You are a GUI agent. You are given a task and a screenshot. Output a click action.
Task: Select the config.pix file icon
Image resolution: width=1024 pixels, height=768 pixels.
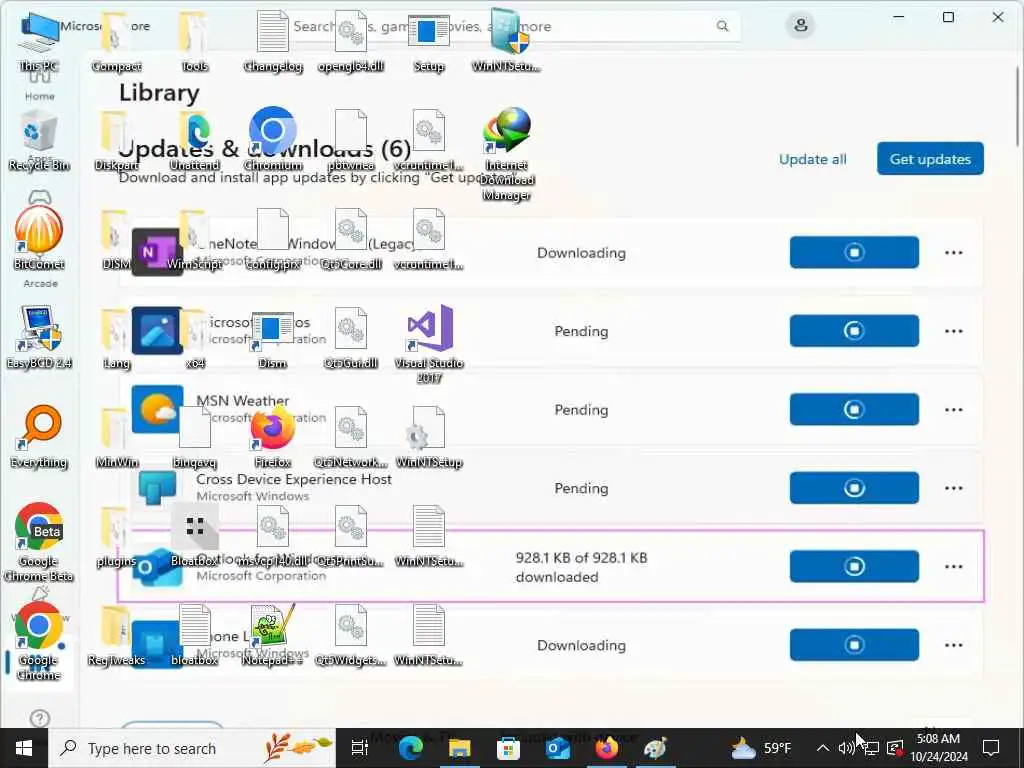[x=272, y=238]
